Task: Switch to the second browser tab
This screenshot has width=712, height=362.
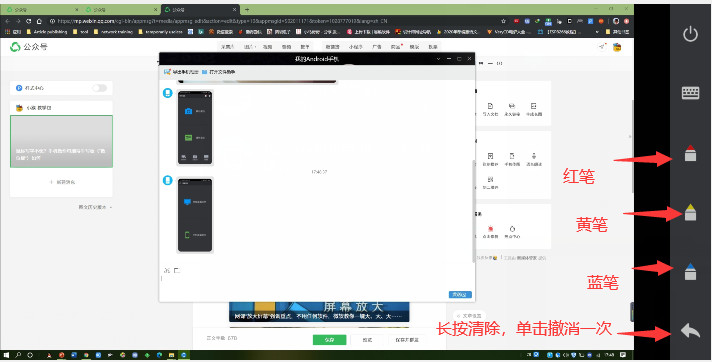Action: point(121,10)
